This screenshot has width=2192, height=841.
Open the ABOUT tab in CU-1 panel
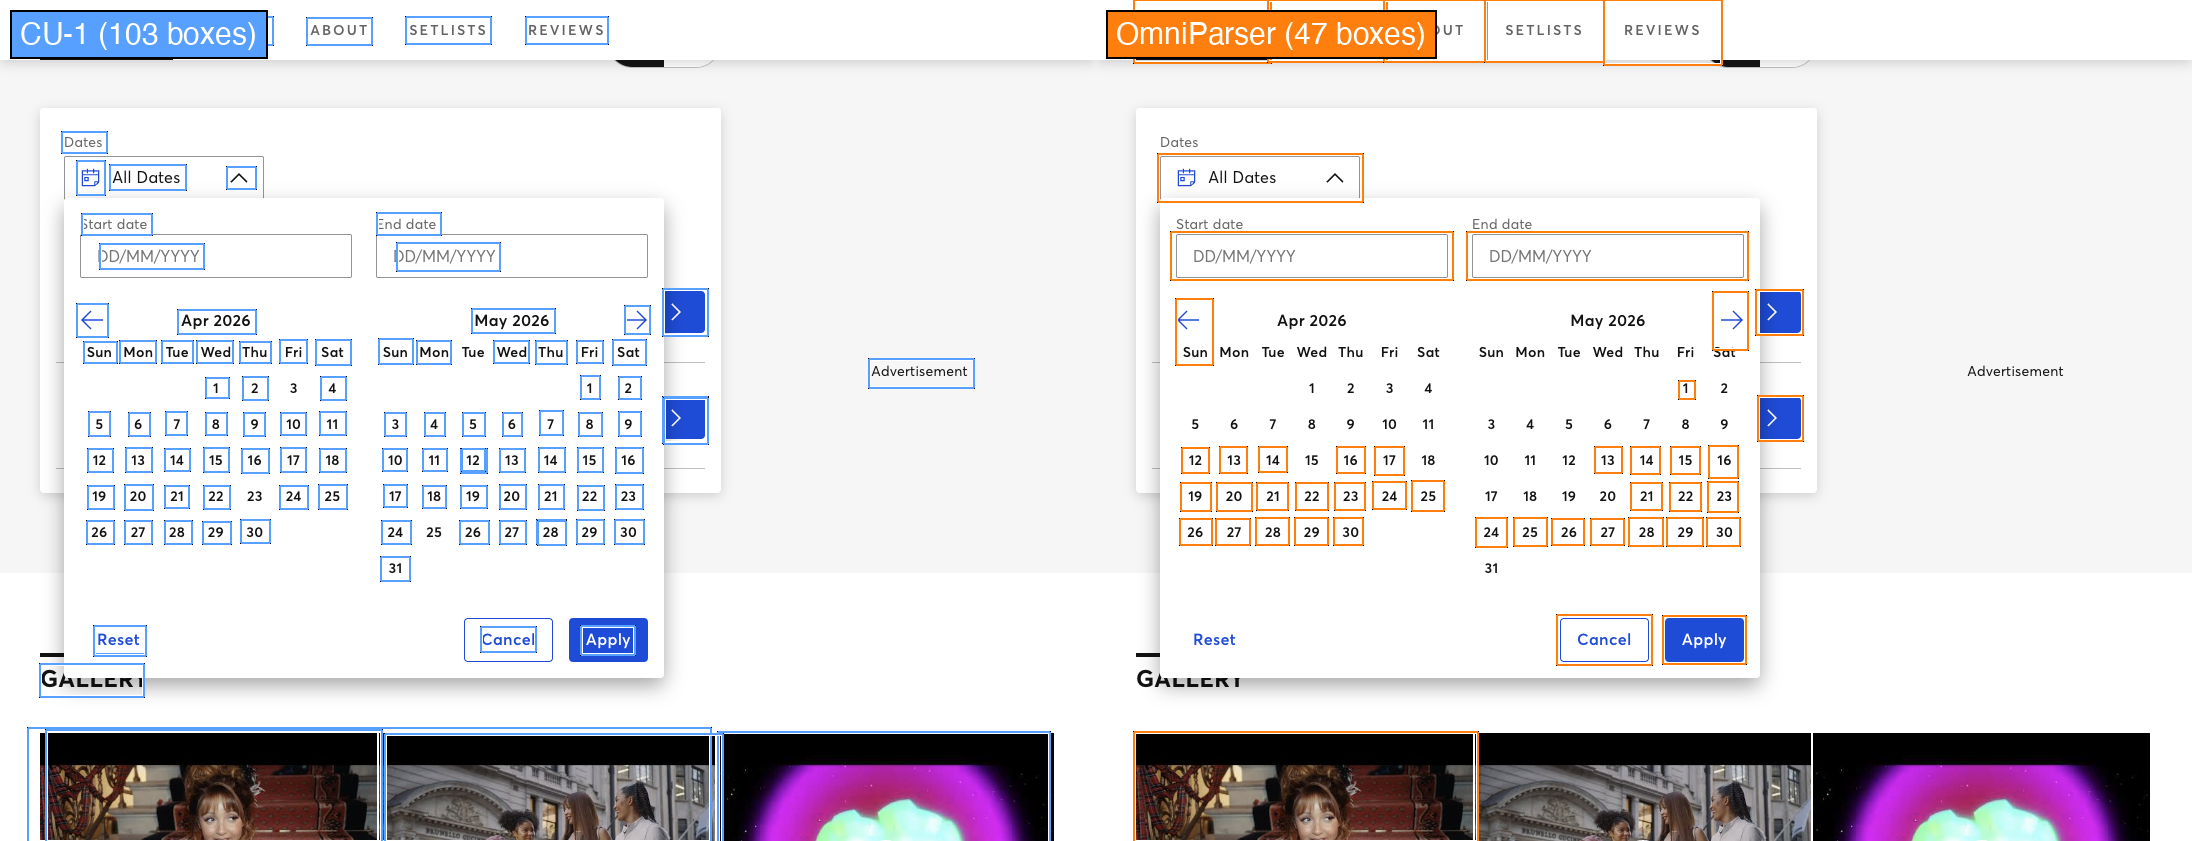[x=339, y=30]
